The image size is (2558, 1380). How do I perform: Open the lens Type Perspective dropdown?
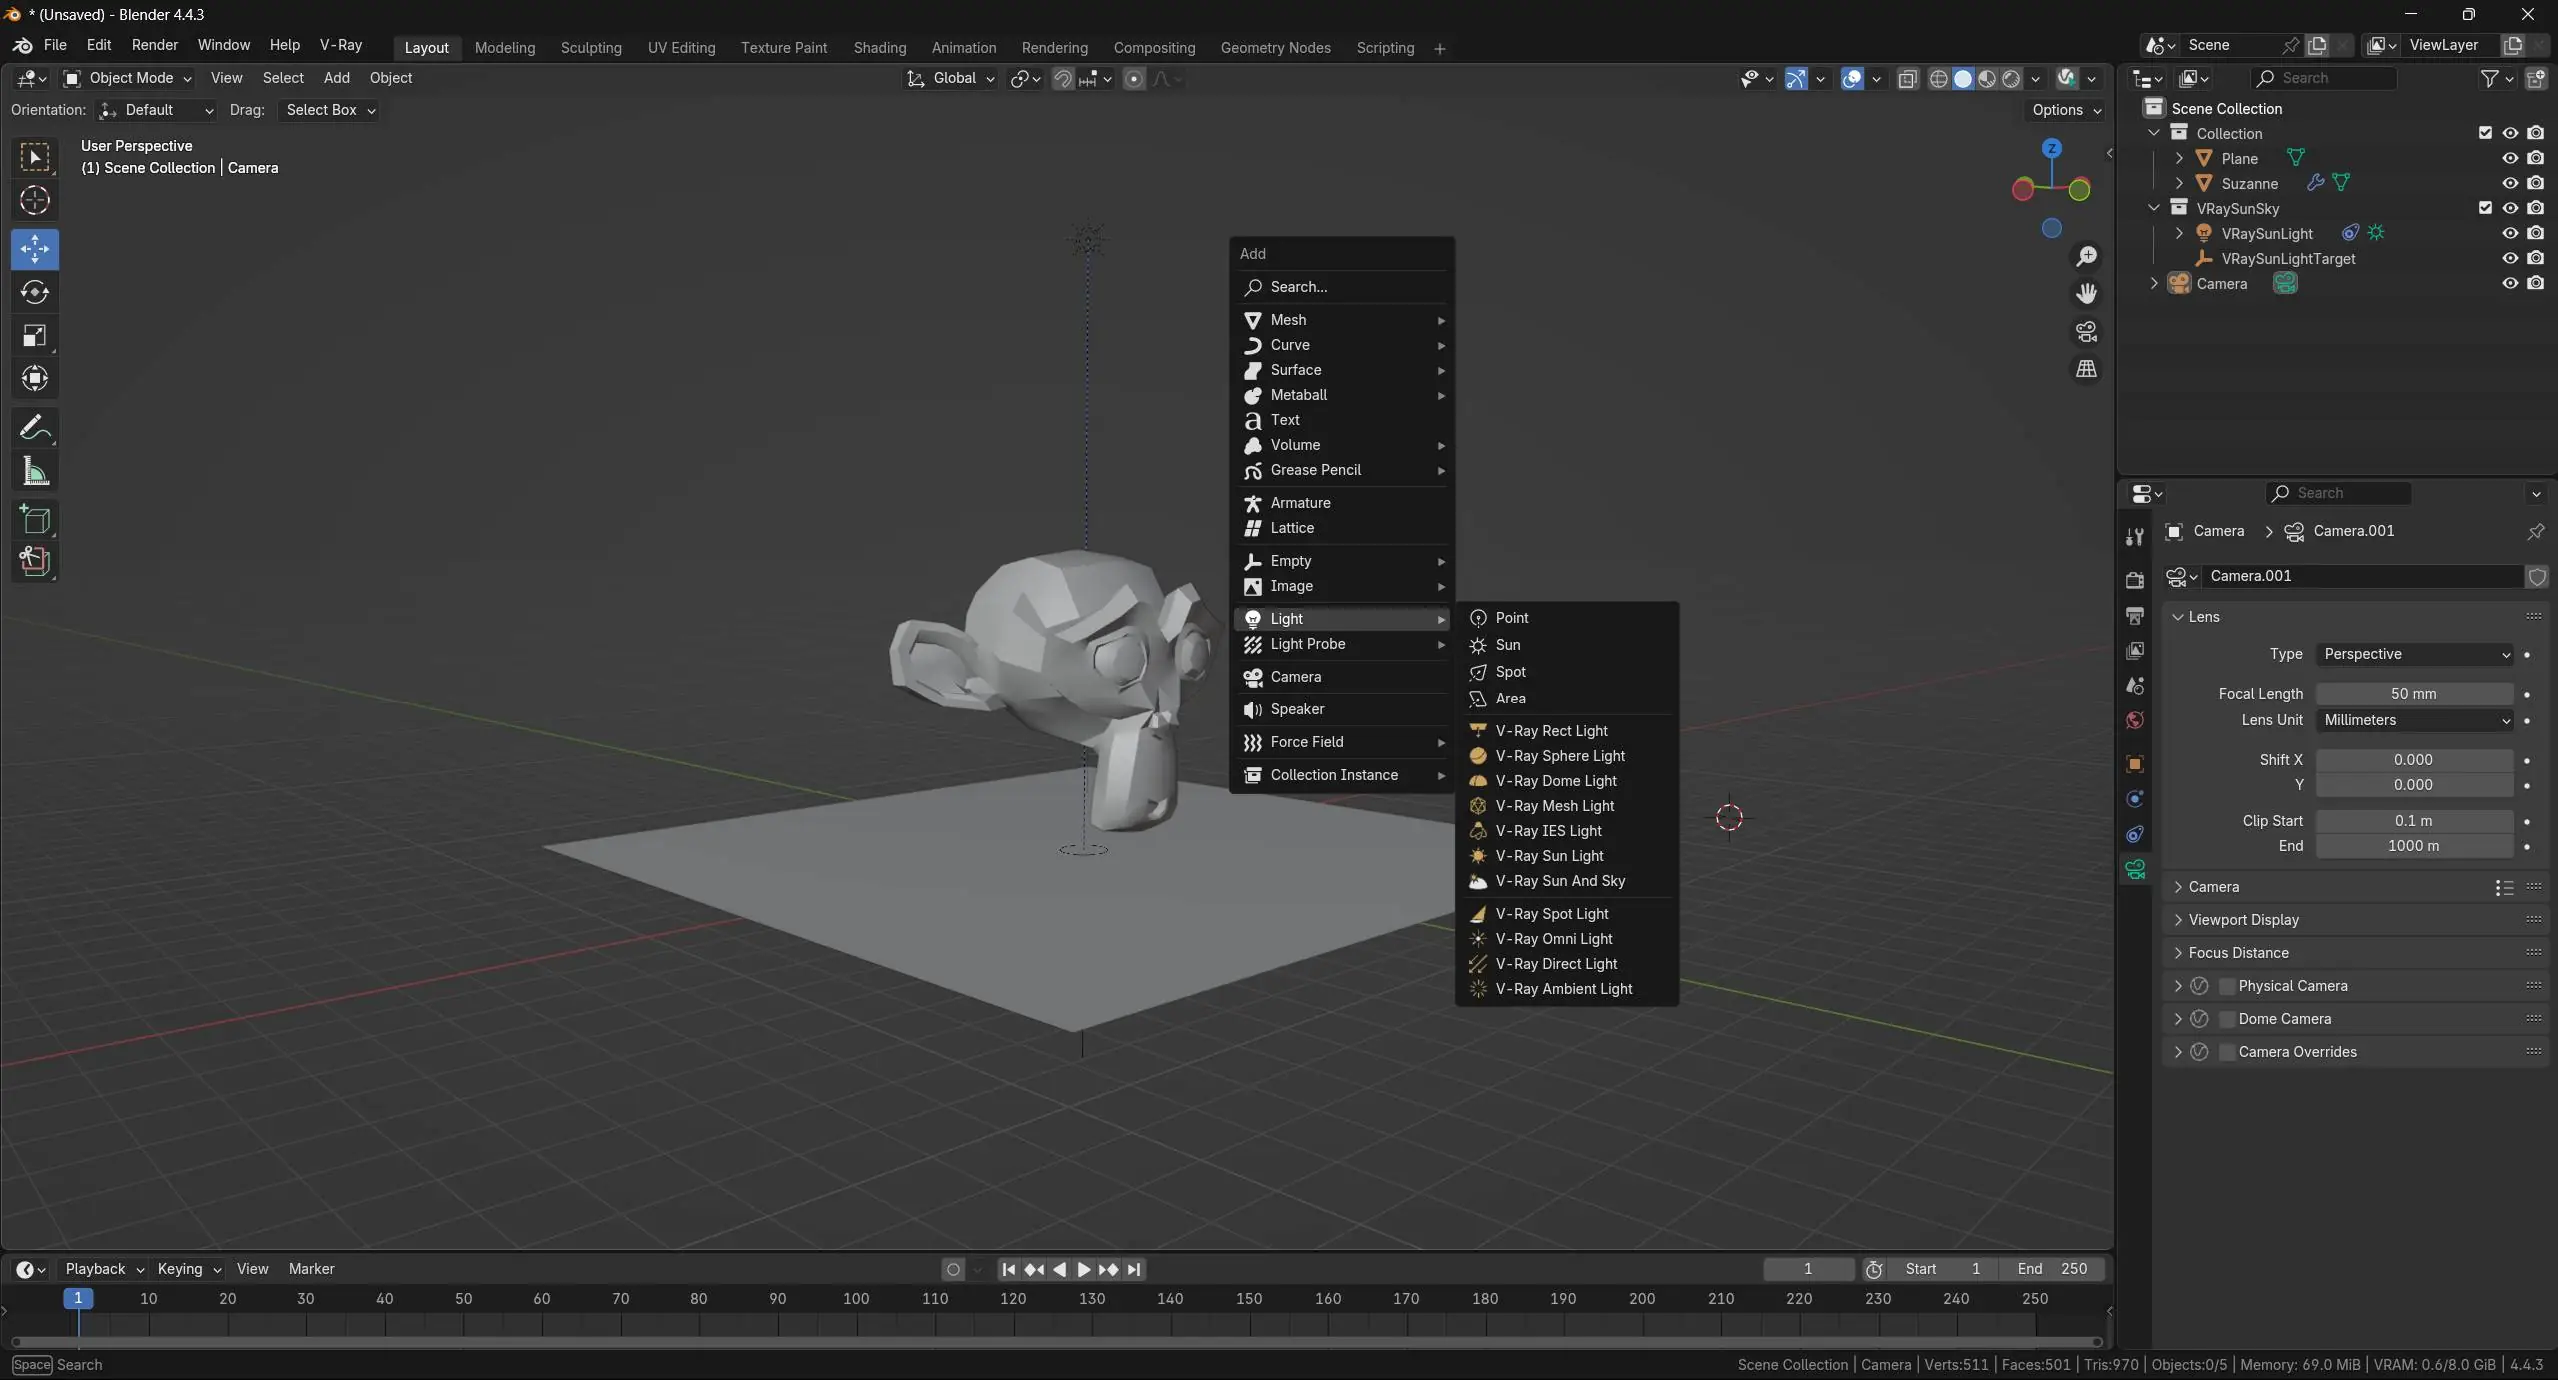click(x=2414, y=654)
